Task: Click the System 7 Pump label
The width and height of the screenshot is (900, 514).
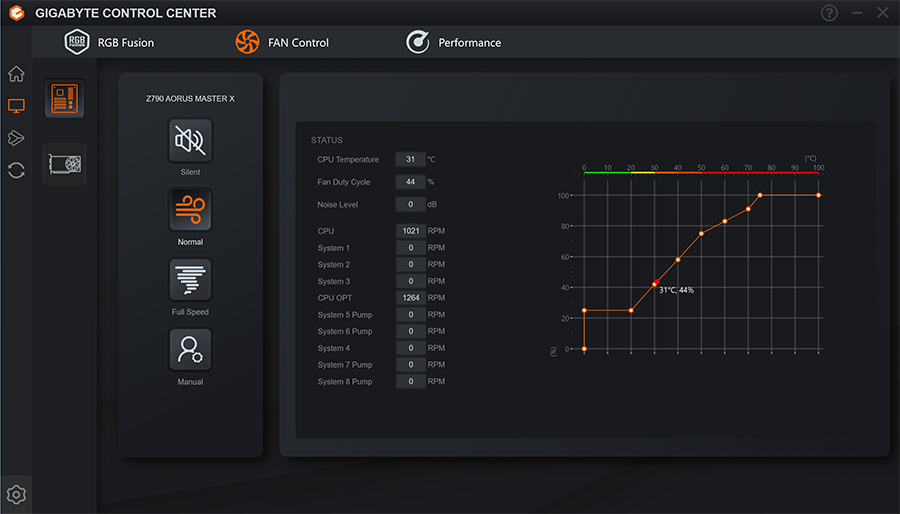Action: [345, 365]
